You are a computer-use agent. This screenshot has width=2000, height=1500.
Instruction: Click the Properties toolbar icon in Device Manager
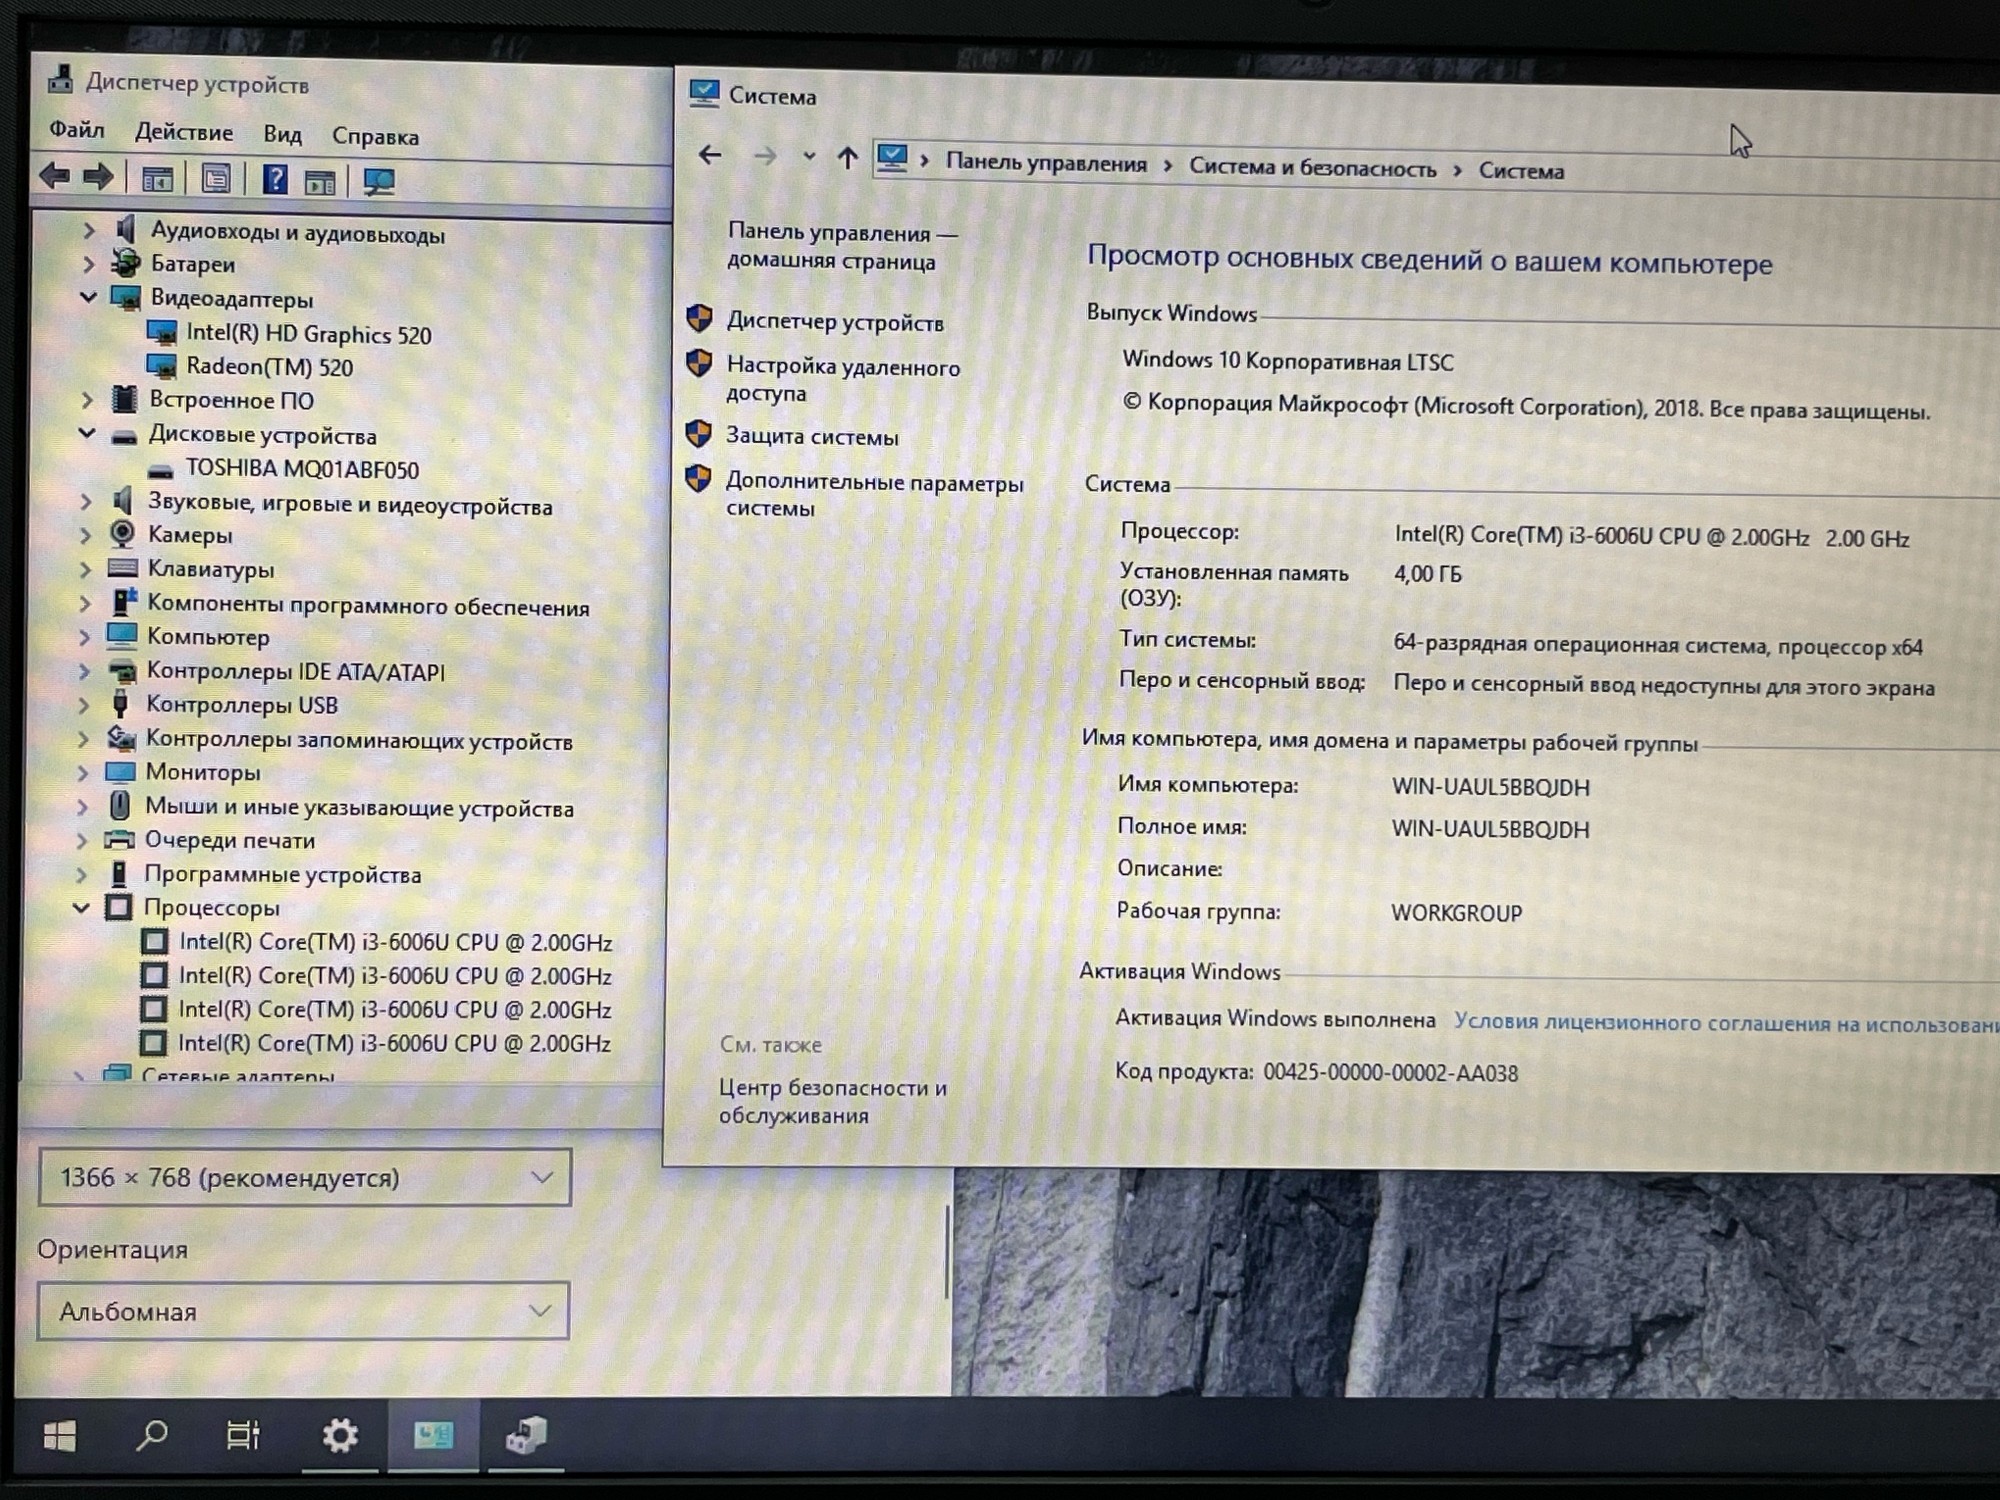215,180
